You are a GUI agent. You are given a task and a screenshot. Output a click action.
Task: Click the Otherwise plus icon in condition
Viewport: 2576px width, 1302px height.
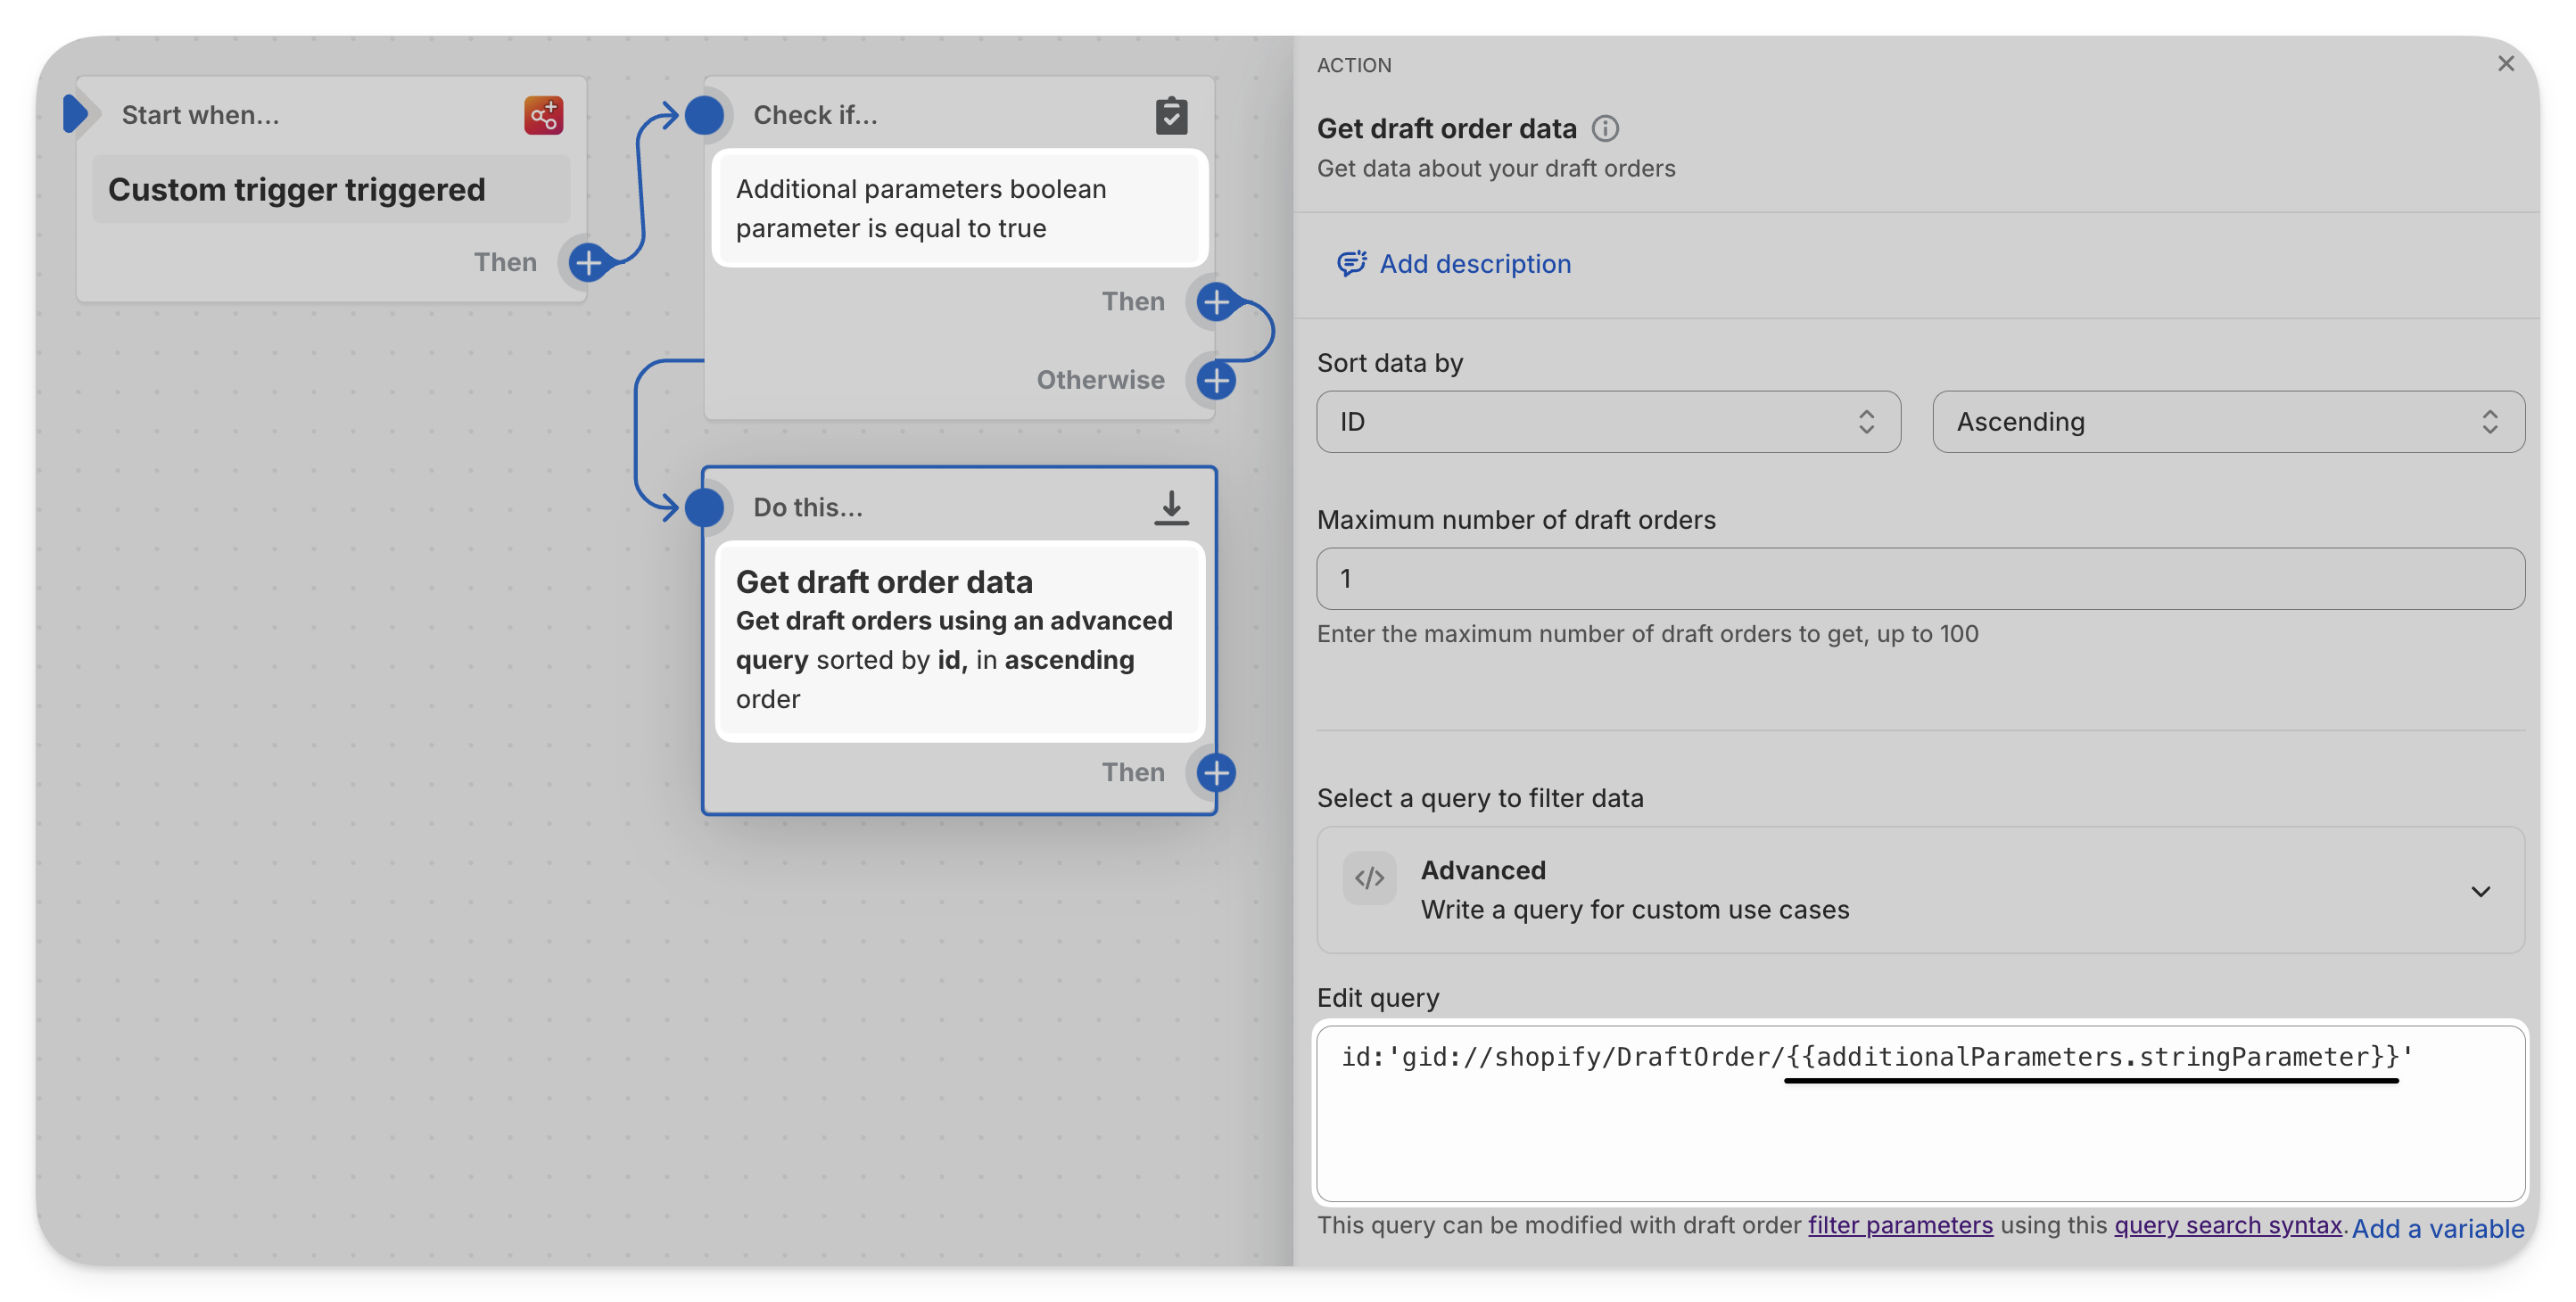[1218, 379]
